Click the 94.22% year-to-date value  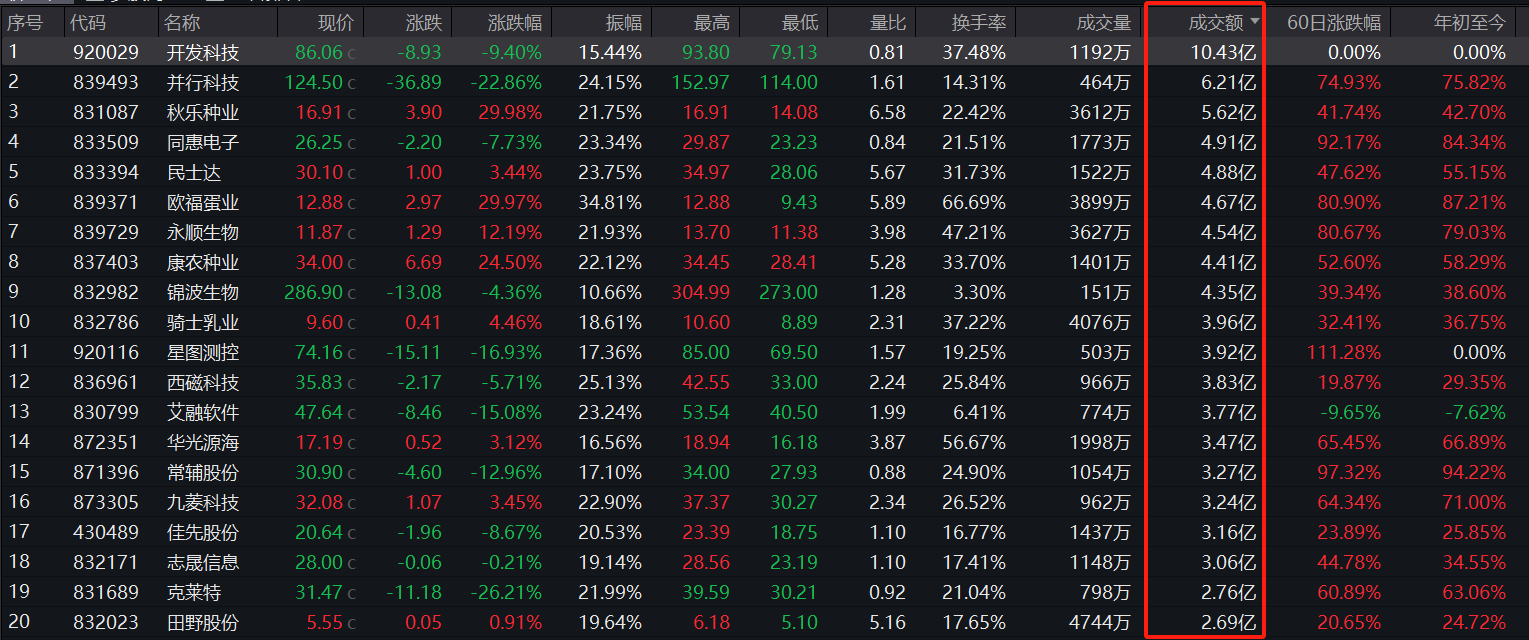click(x=1474, y=472)
